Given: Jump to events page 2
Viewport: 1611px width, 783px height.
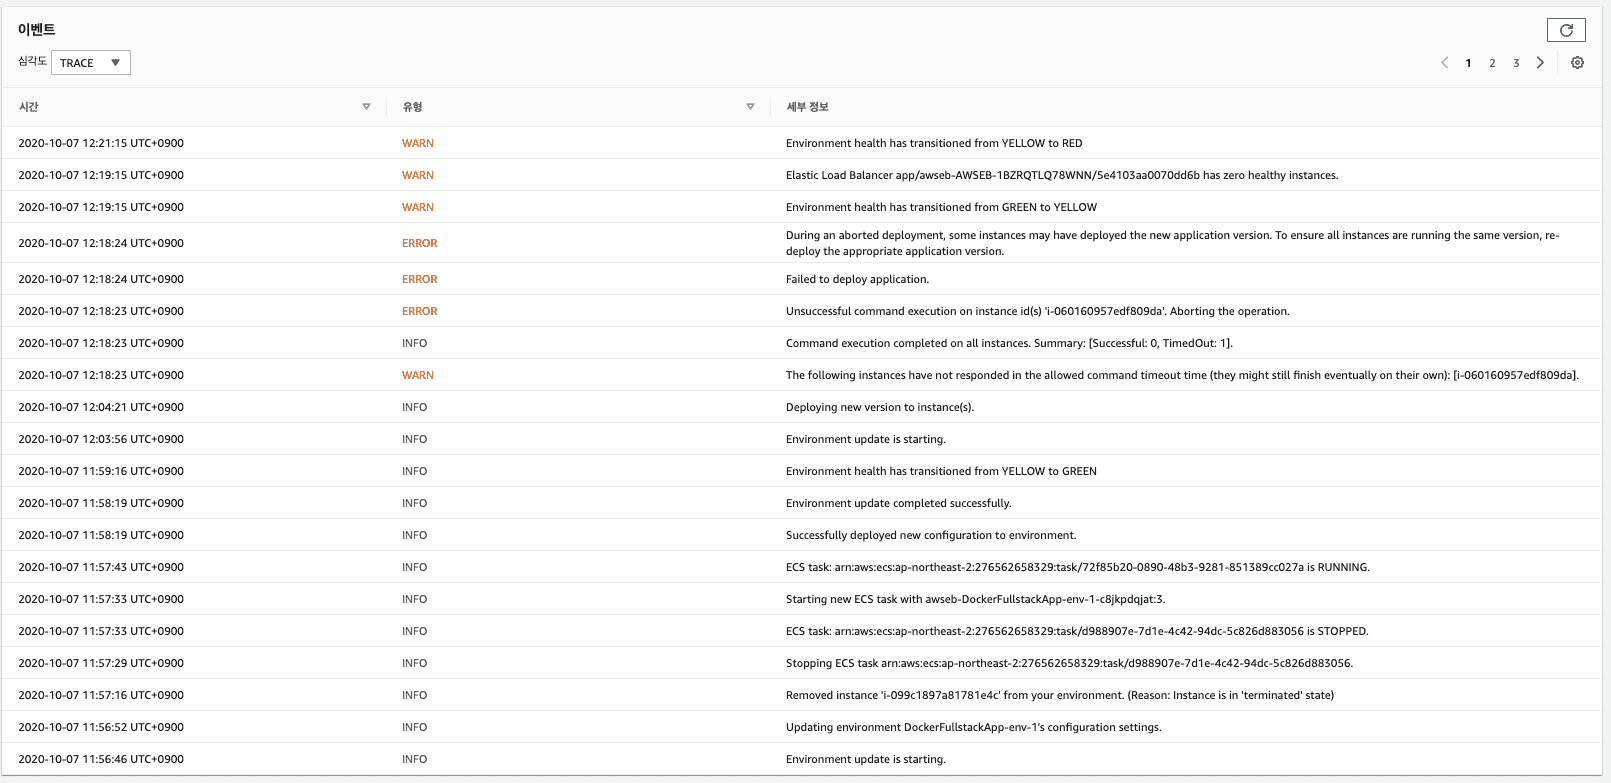Looking at the screenshot, I should point(1492,63).
